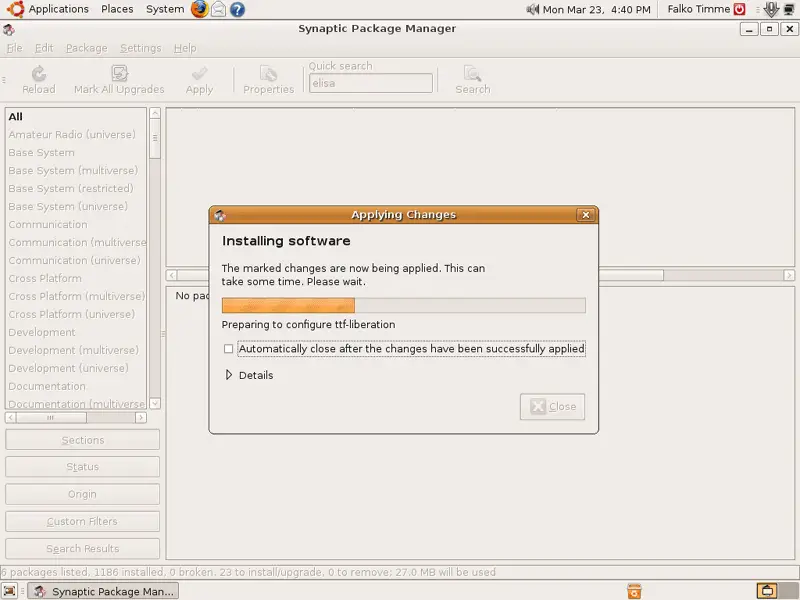Image resolution: width=800 pixels, height=600 pixels.
Task: Select Base System (multiverse) category
Action: click(x=77, y=170)
